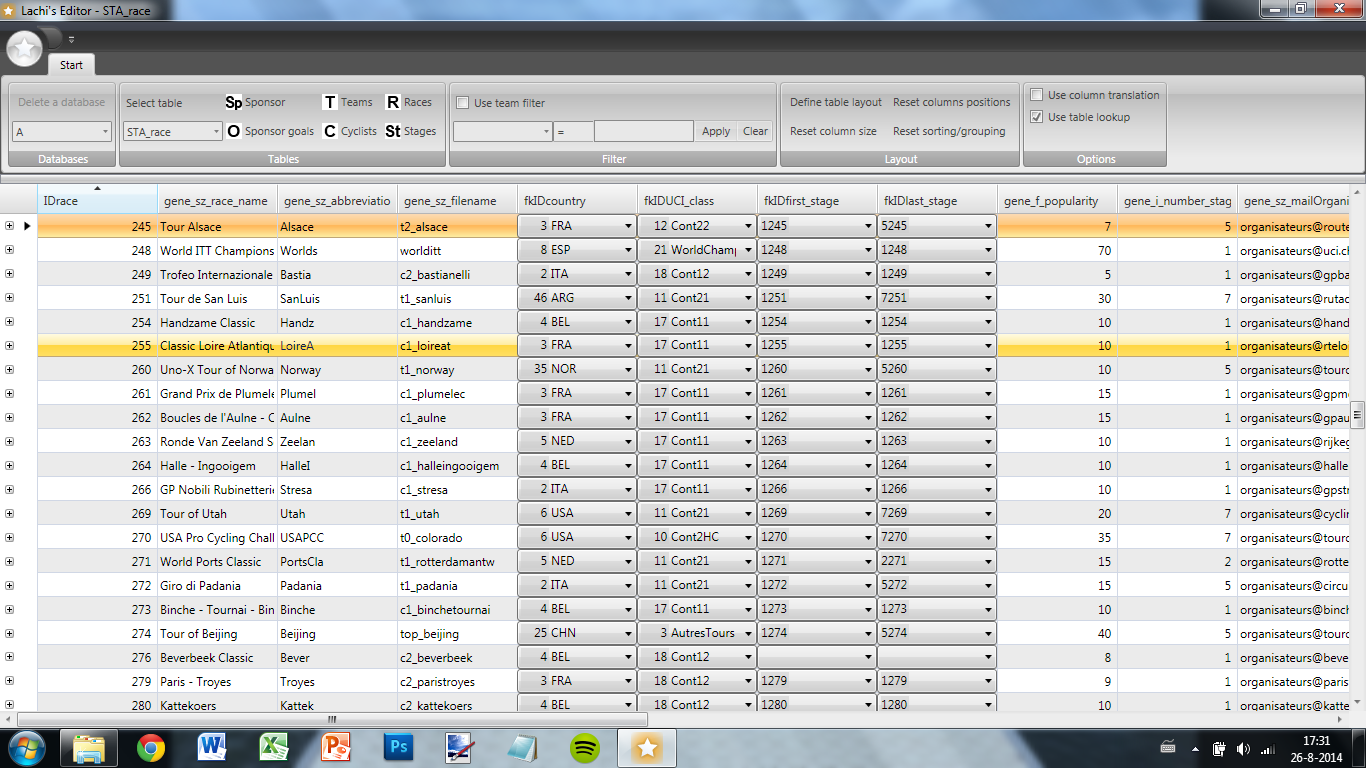Viewport: 1366px width, 768px height.
Task: Open the Races table via R icon
Action: coord(393,102)
